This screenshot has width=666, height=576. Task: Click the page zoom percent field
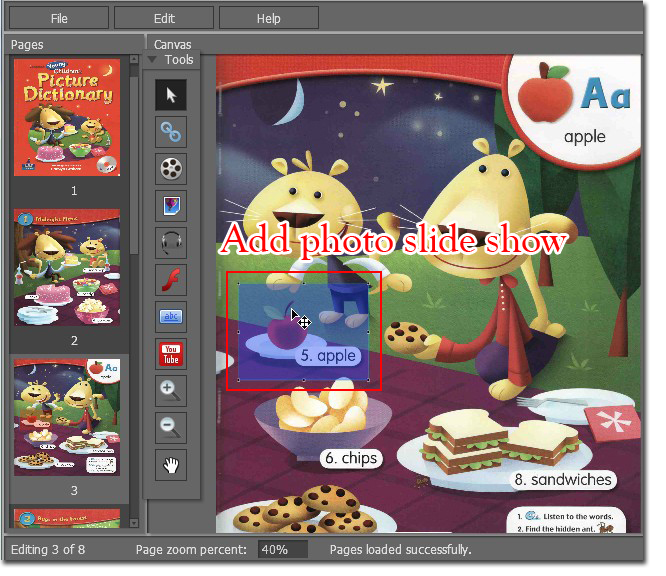pos(282,550)
